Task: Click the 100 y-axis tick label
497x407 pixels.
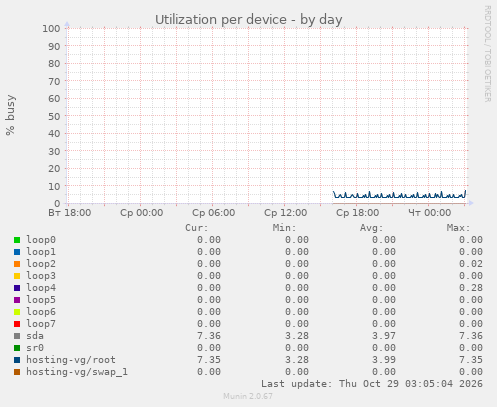Action: coord(51,29)
